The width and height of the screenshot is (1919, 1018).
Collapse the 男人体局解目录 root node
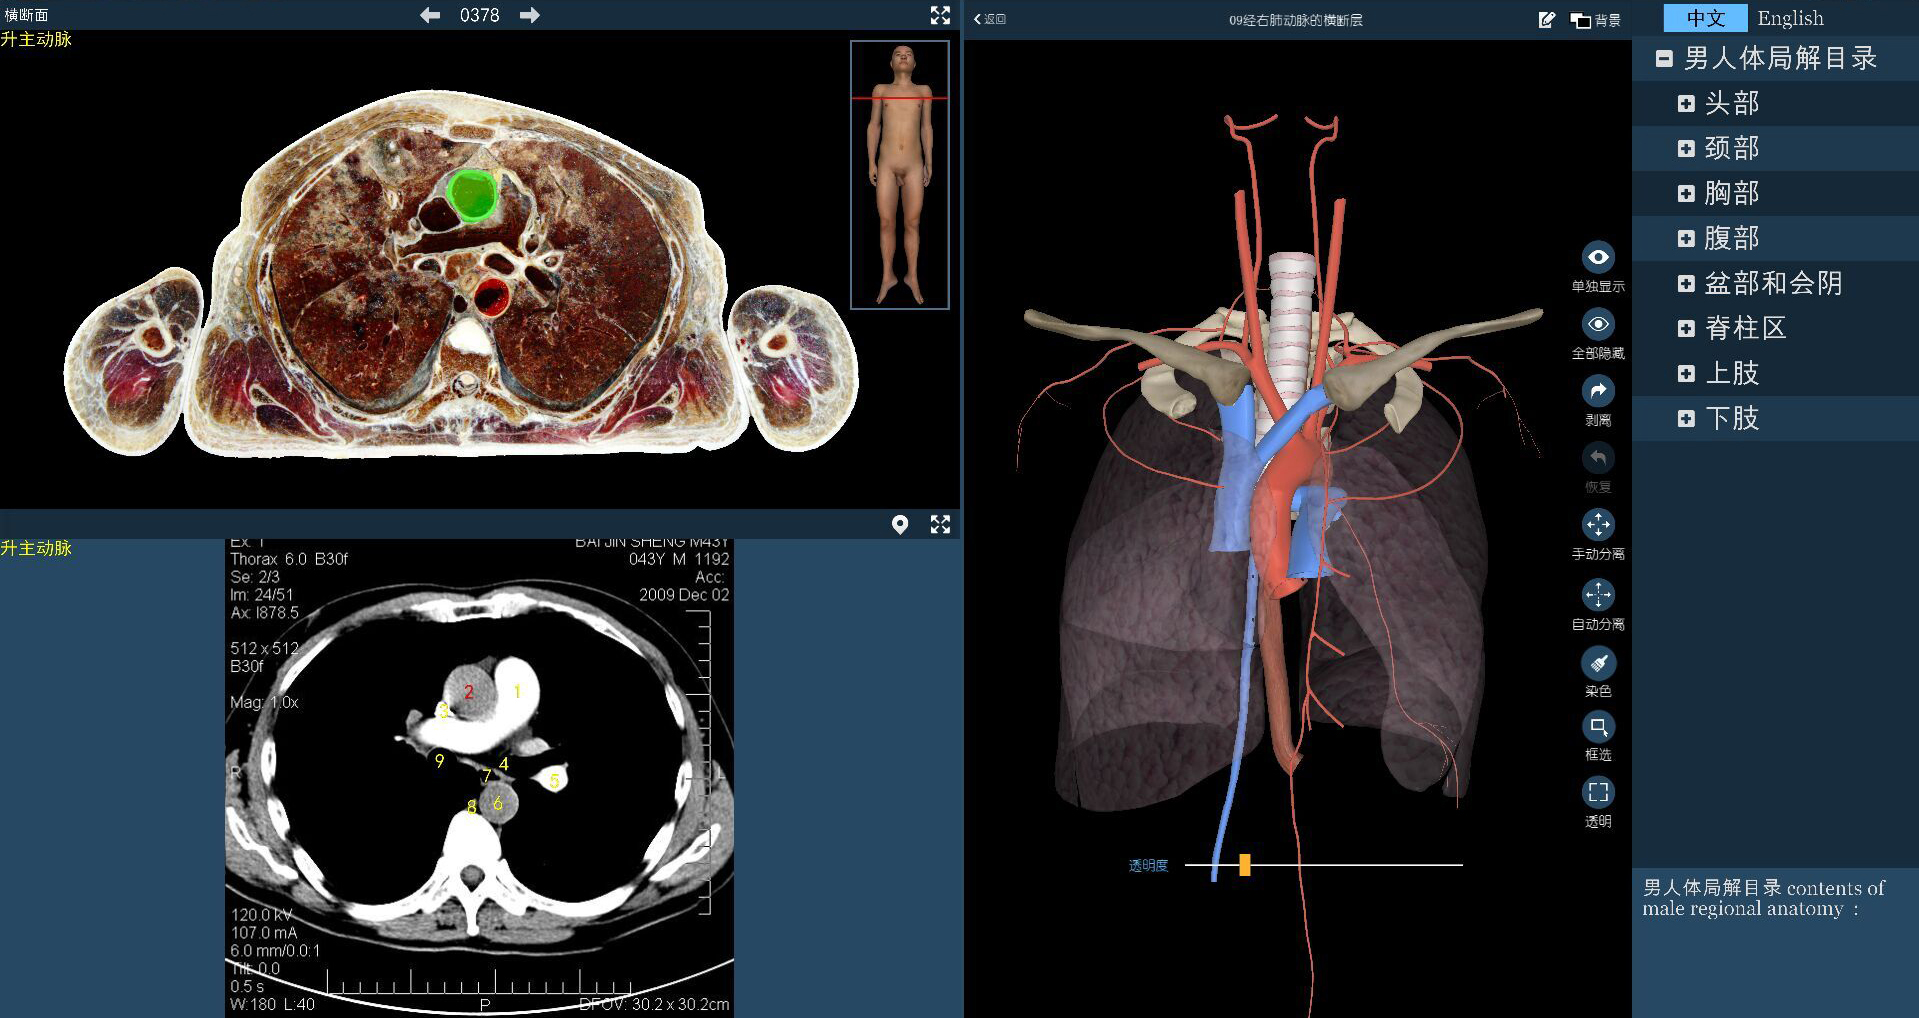tap(1664, 59)
